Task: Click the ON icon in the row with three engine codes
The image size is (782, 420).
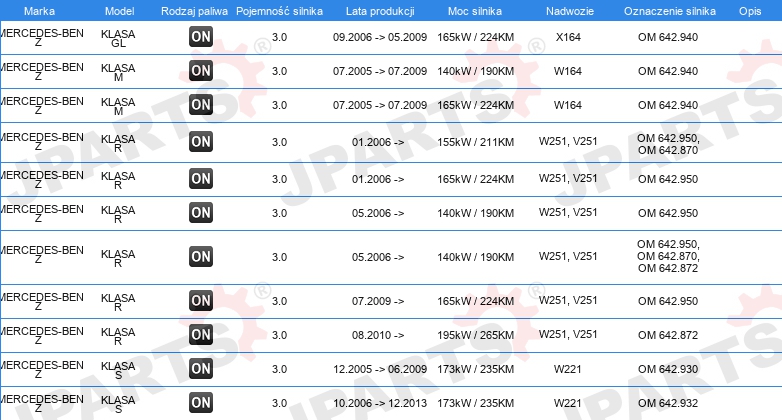Action: (201, 257)
